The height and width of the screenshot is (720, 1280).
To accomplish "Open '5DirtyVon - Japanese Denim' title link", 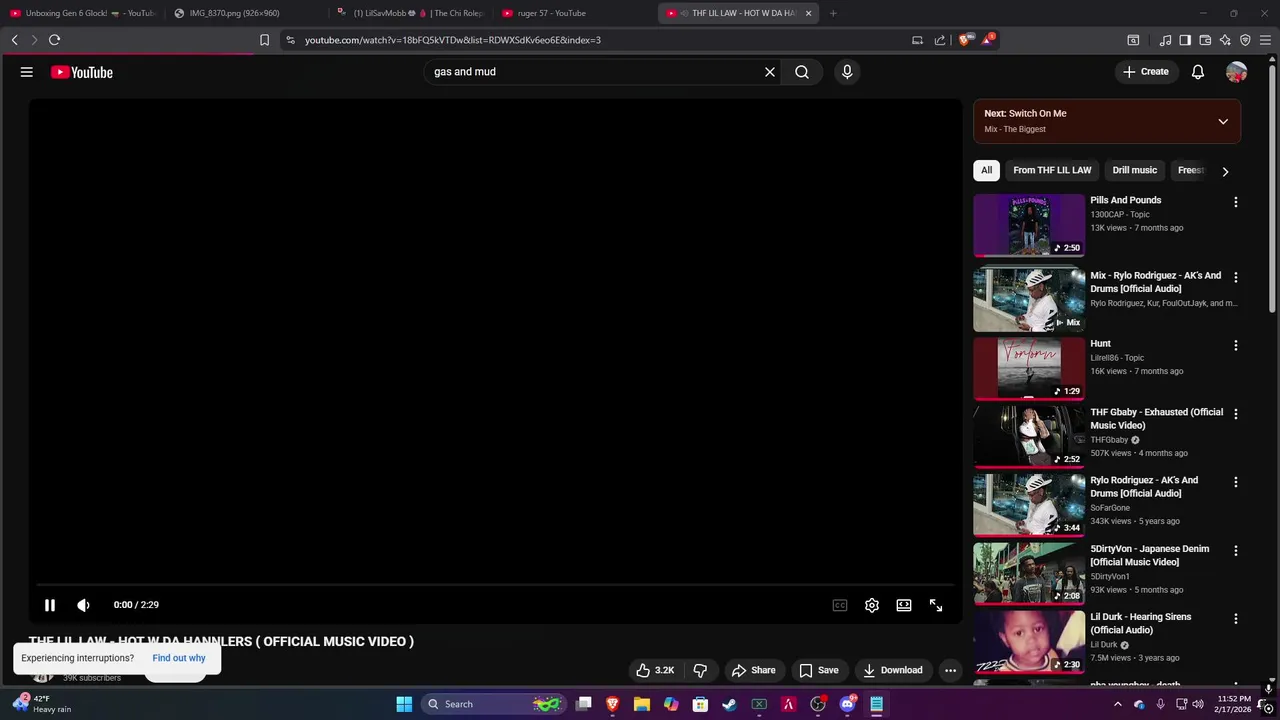I will click(1150, 555).
